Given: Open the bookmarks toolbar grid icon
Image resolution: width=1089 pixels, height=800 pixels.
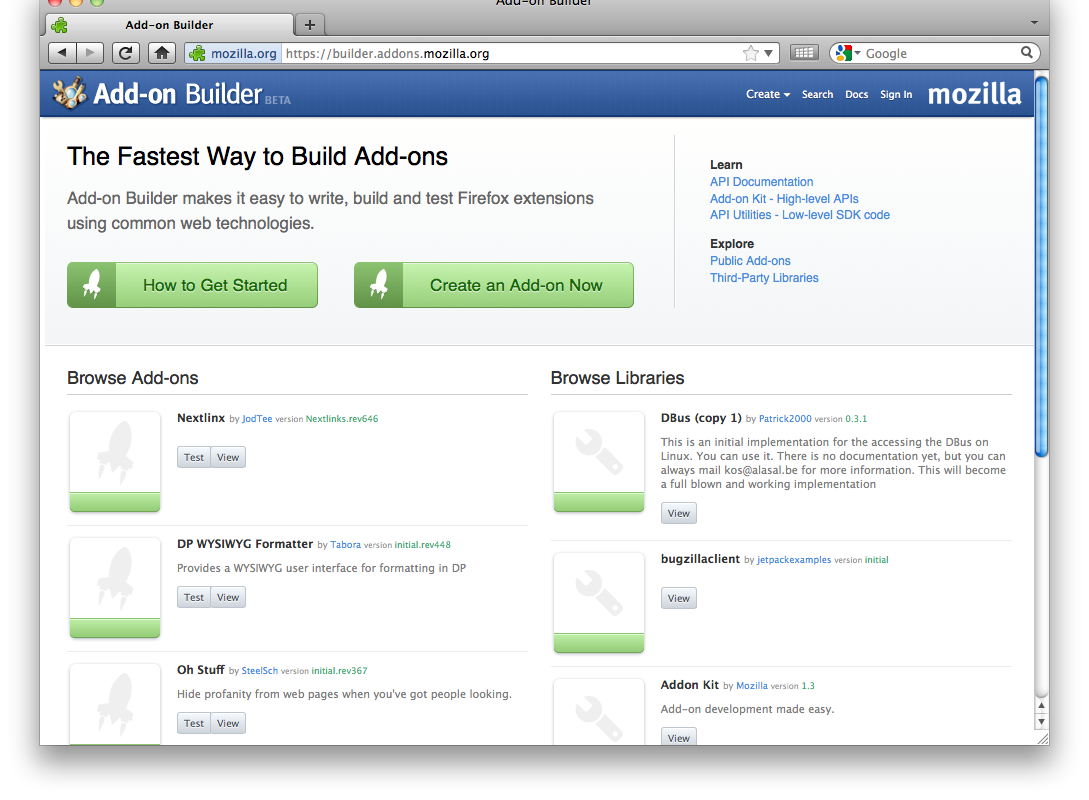Looking at the screenshot, I should pos(804,53).
